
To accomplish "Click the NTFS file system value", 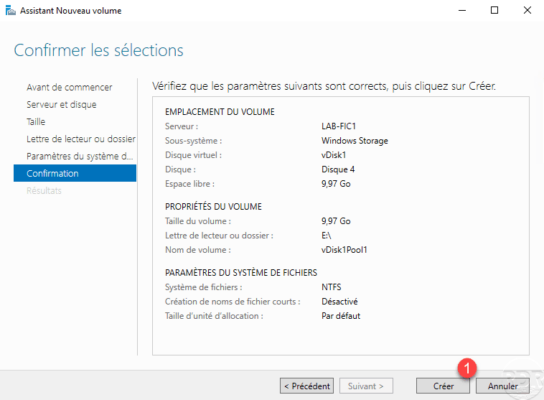I will [x=331, y=287].
